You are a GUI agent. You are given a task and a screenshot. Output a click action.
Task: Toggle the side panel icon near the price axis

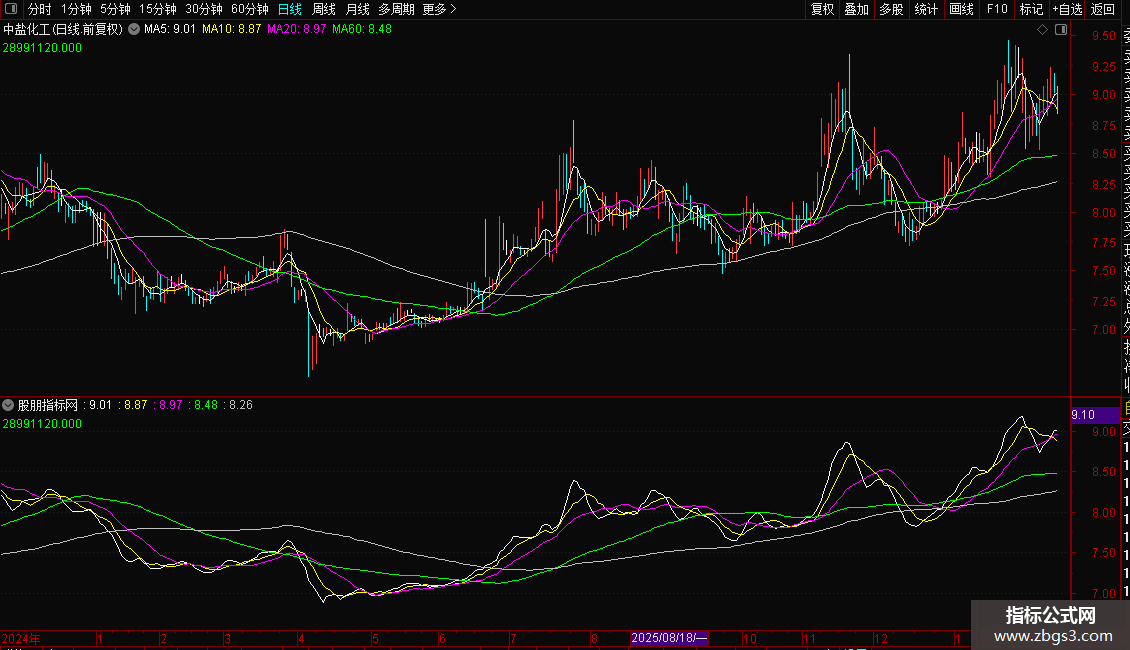1060,30
